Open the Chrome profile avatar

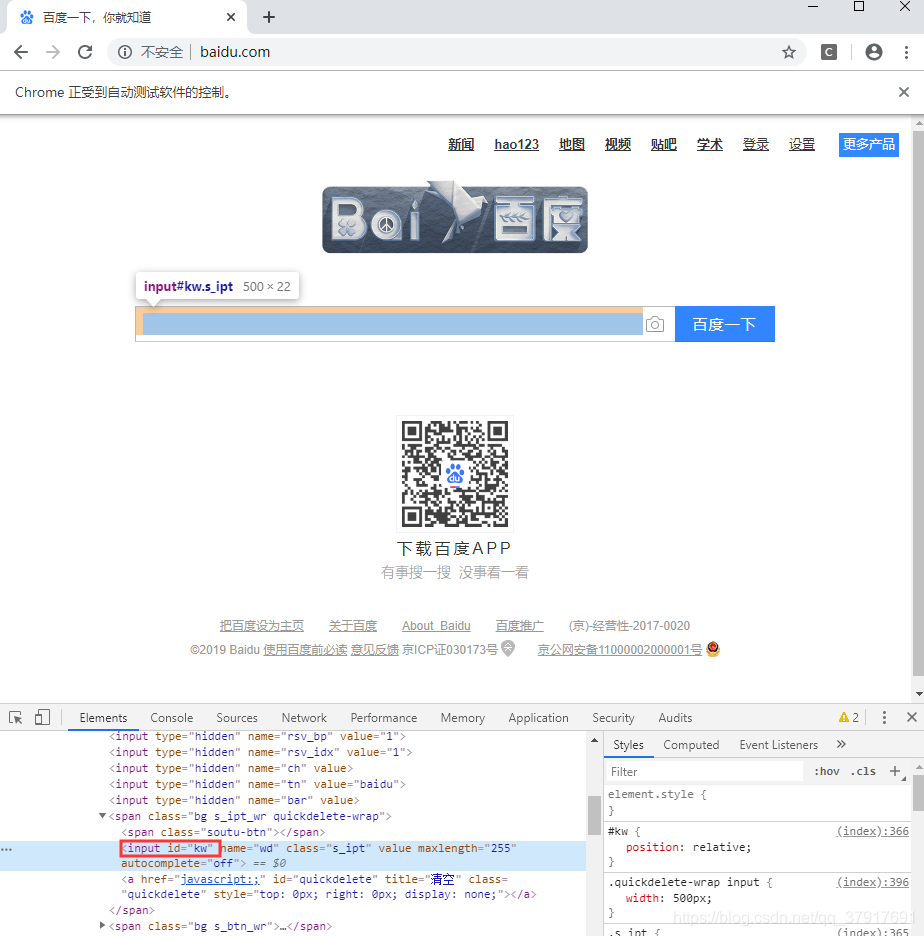(x=874, y=53)
